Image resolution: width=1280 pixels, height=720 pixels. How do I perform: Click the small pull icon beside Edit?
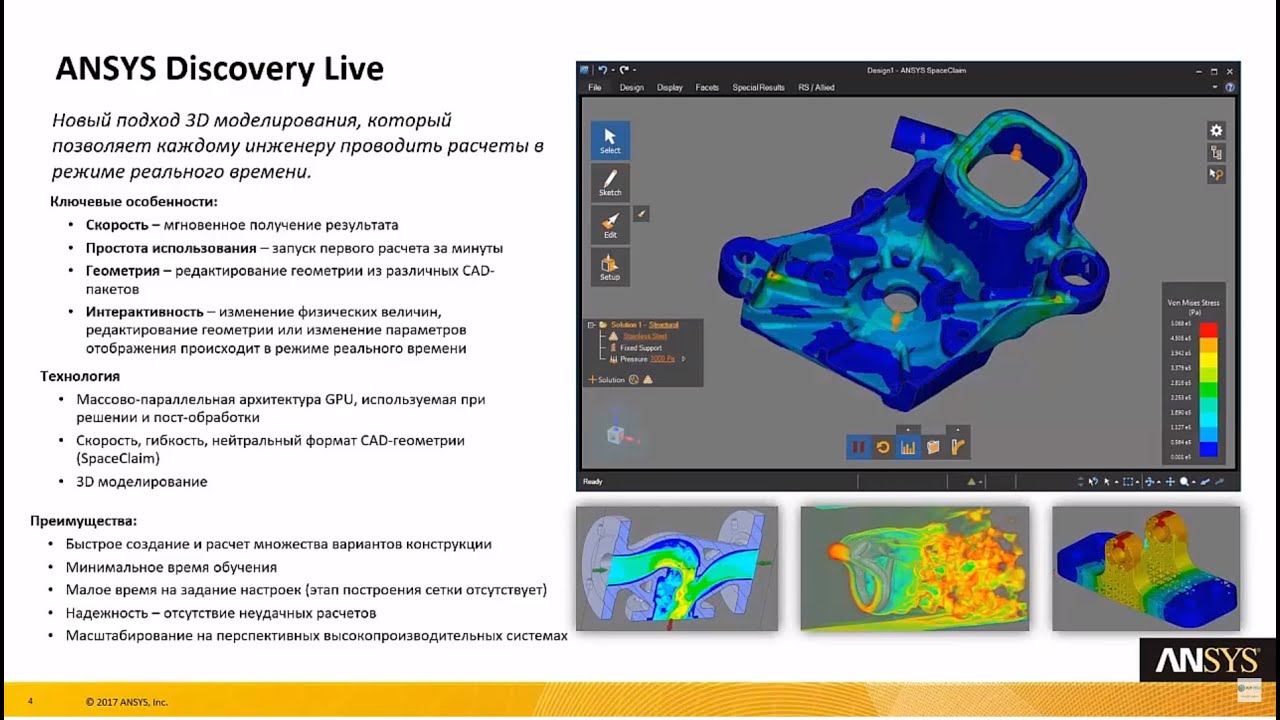coord(642,213)
